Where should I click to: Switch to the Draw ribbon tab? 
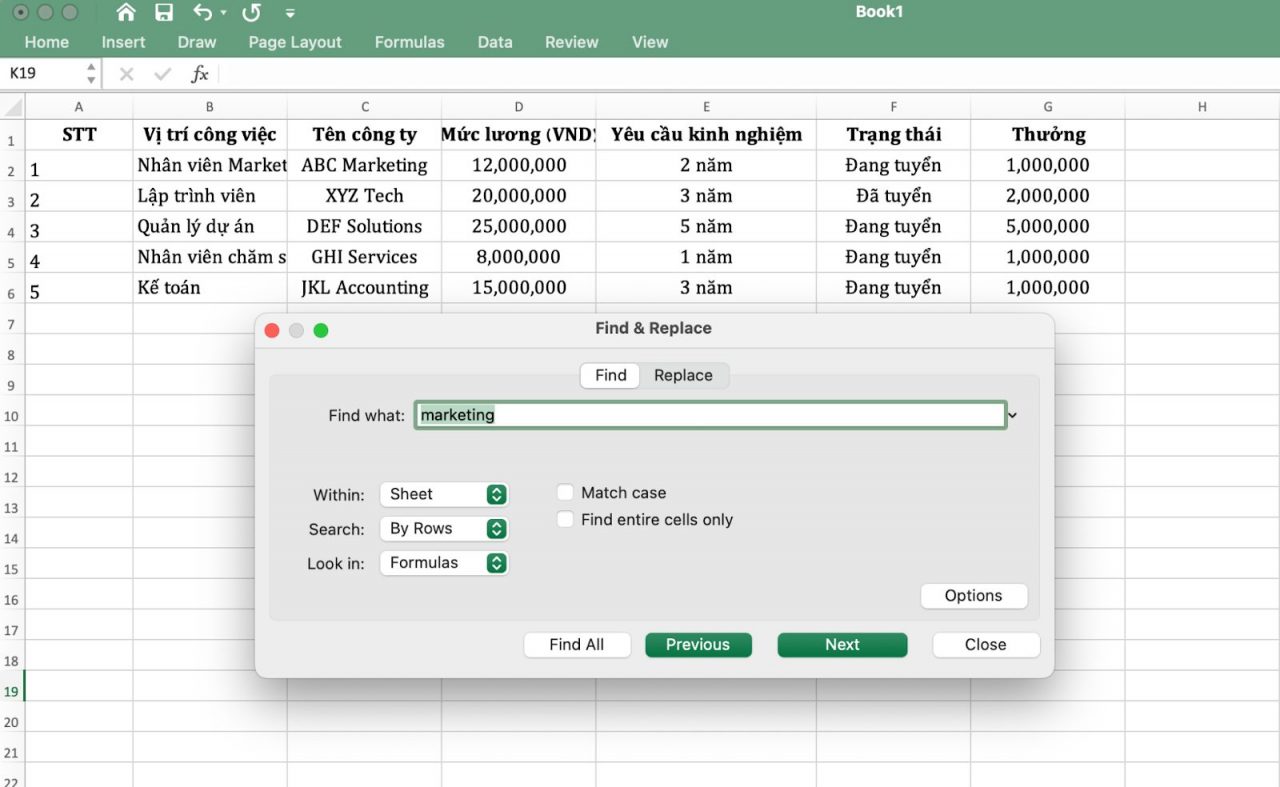pos(197,42)
